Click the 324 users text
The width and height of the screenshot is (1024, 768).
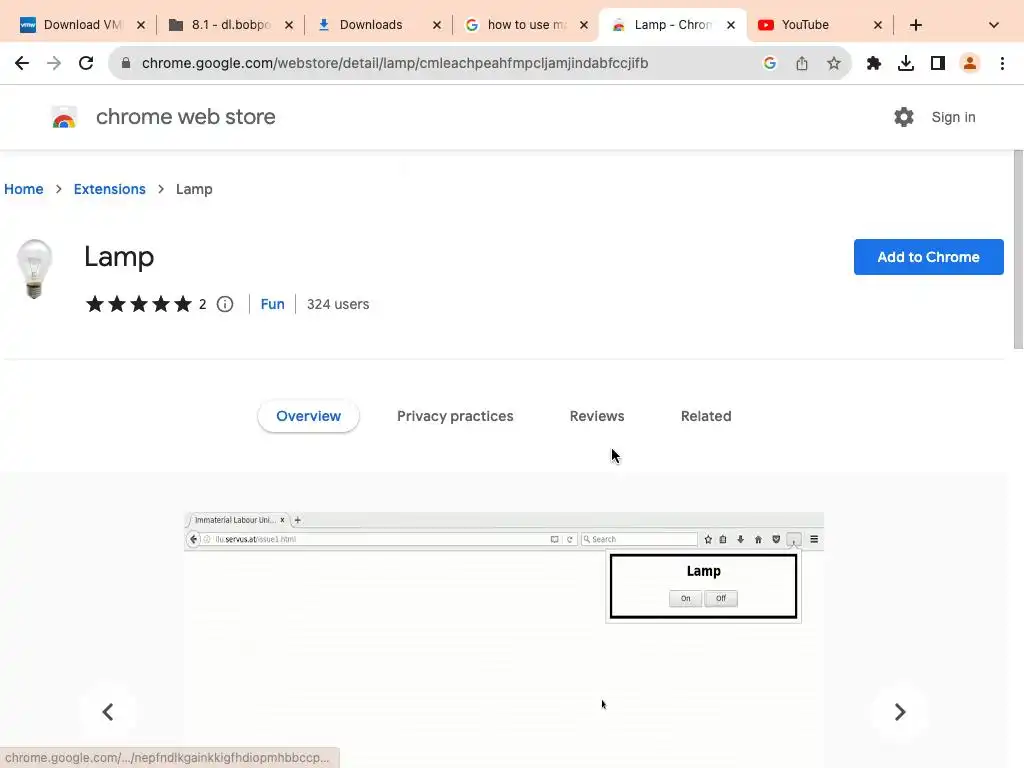[x=338, y=304]
